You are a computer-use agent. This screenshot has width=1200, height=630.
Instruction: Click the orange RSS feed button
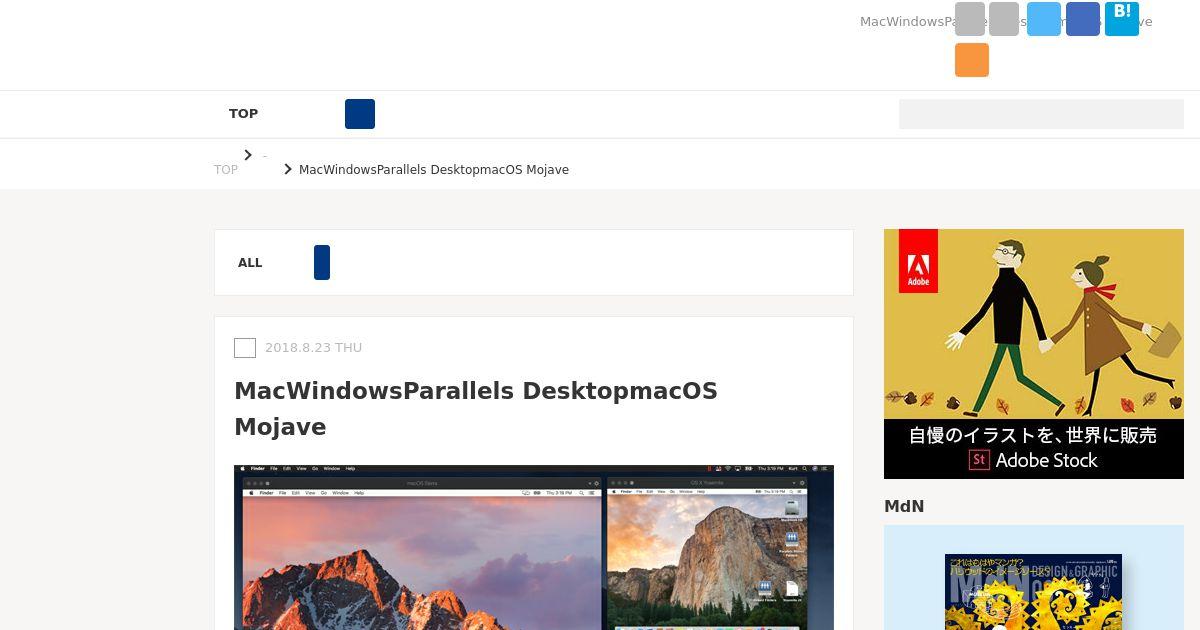972,60
